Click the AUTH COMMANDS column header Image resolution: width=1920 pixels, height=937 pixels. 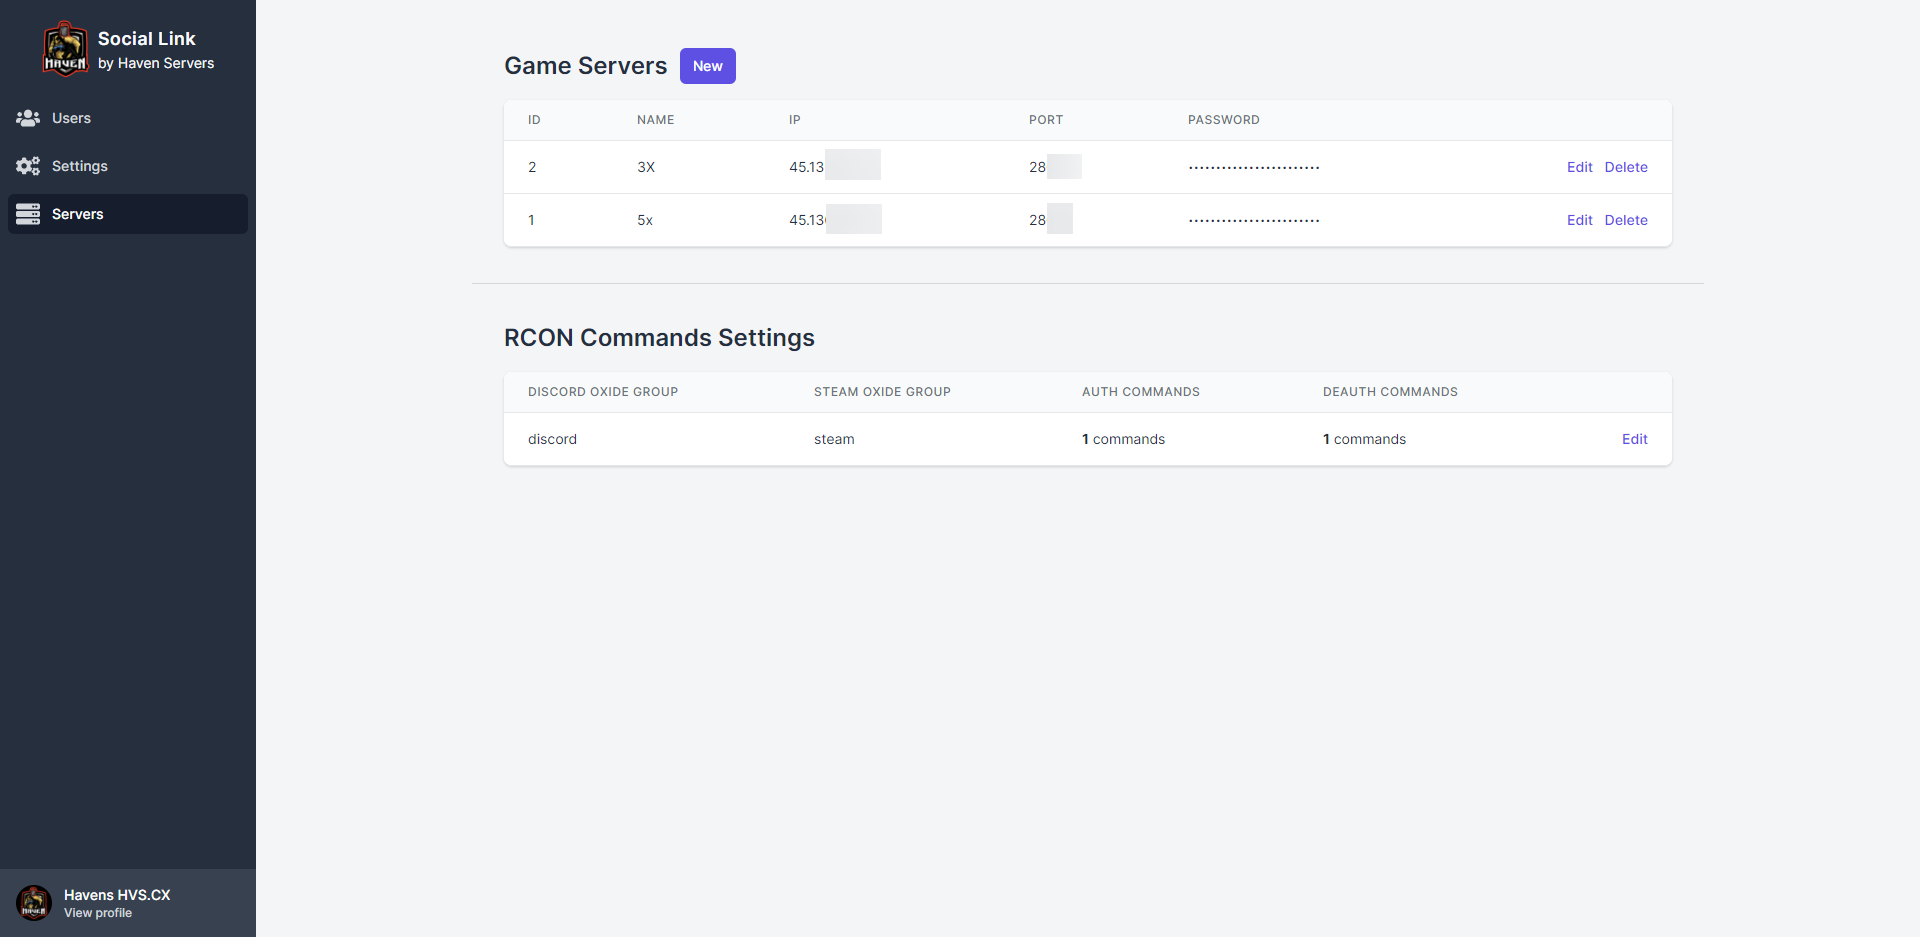point(1141,392)
